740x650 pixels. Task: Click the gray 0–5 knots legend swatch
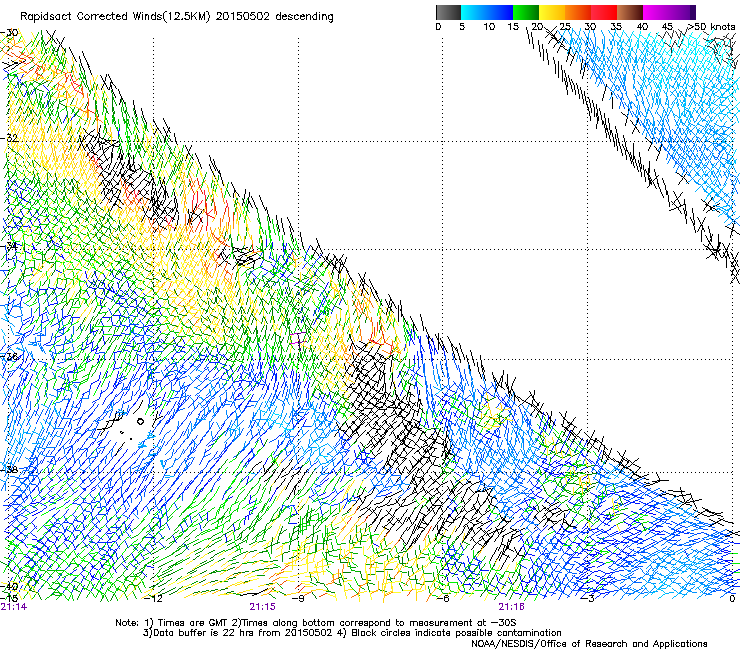(x=448, y=12)
